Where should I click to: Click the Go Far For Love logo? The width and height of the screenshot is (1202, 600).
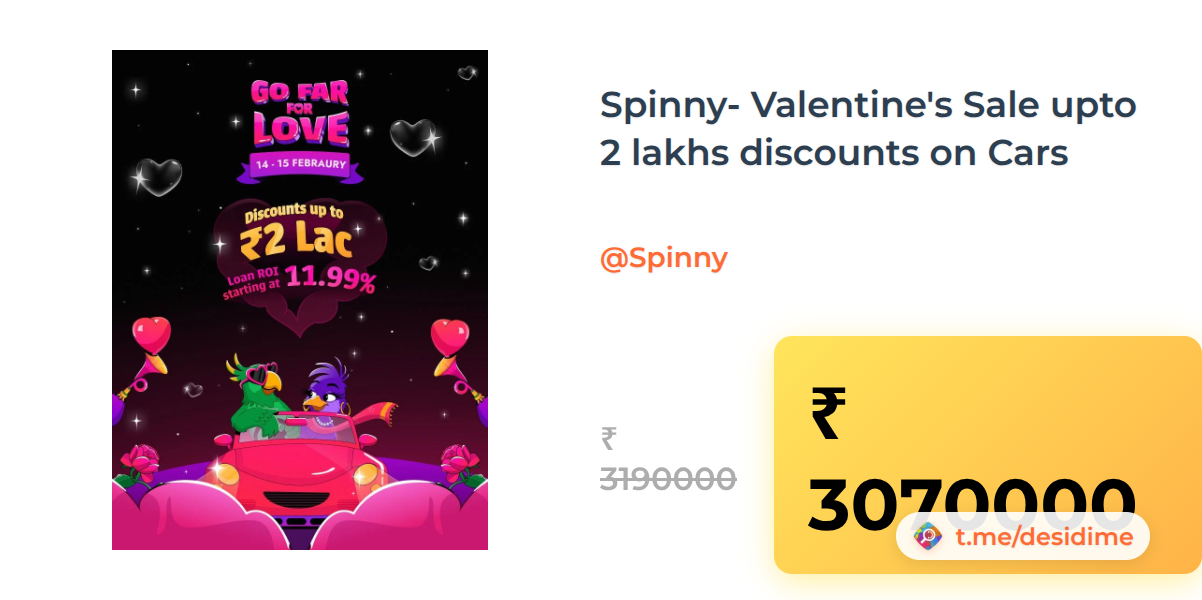[299, 113]
